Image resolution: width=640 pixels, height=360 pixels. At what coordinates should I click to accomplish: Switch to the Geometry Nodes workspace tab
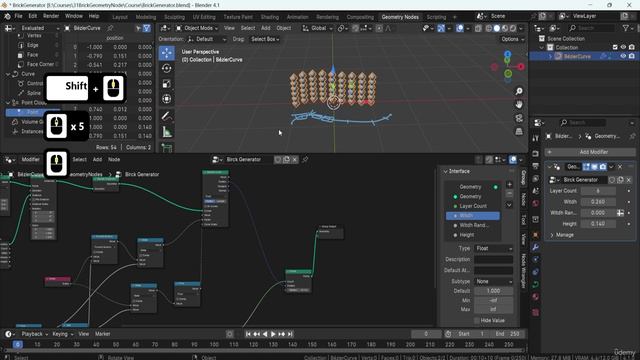pyautogui.click(x=400, y=17)
